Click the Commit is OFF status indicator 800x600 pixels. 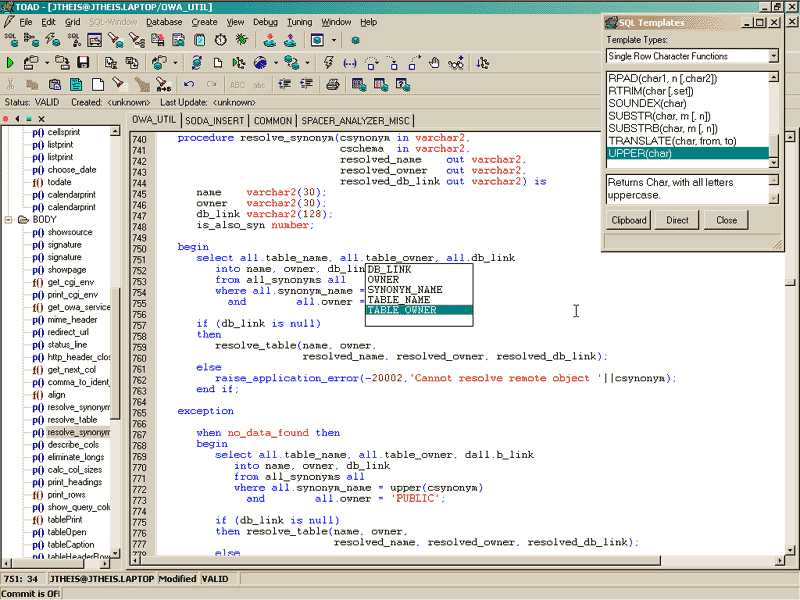point(31,594)
